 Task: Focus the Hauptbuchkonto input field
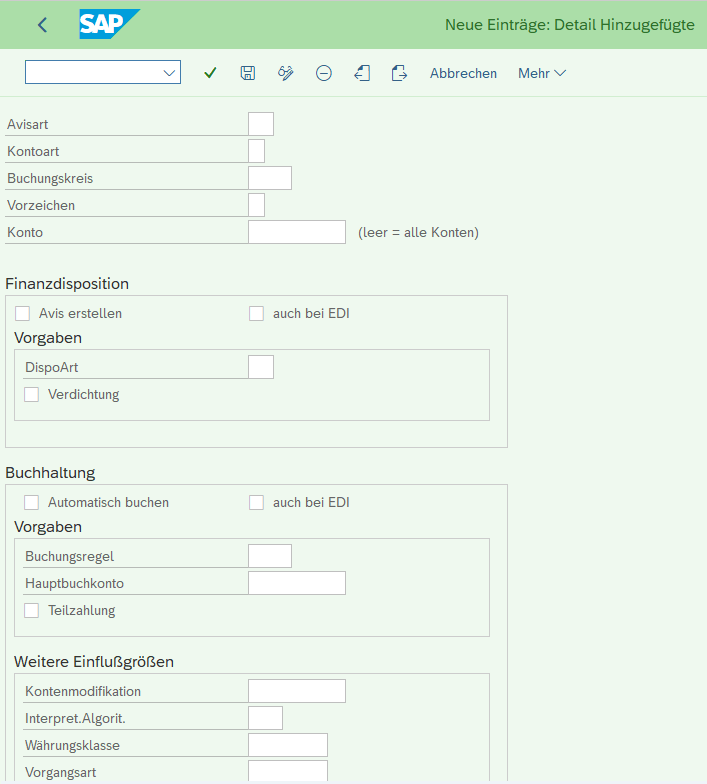[296, 583]
